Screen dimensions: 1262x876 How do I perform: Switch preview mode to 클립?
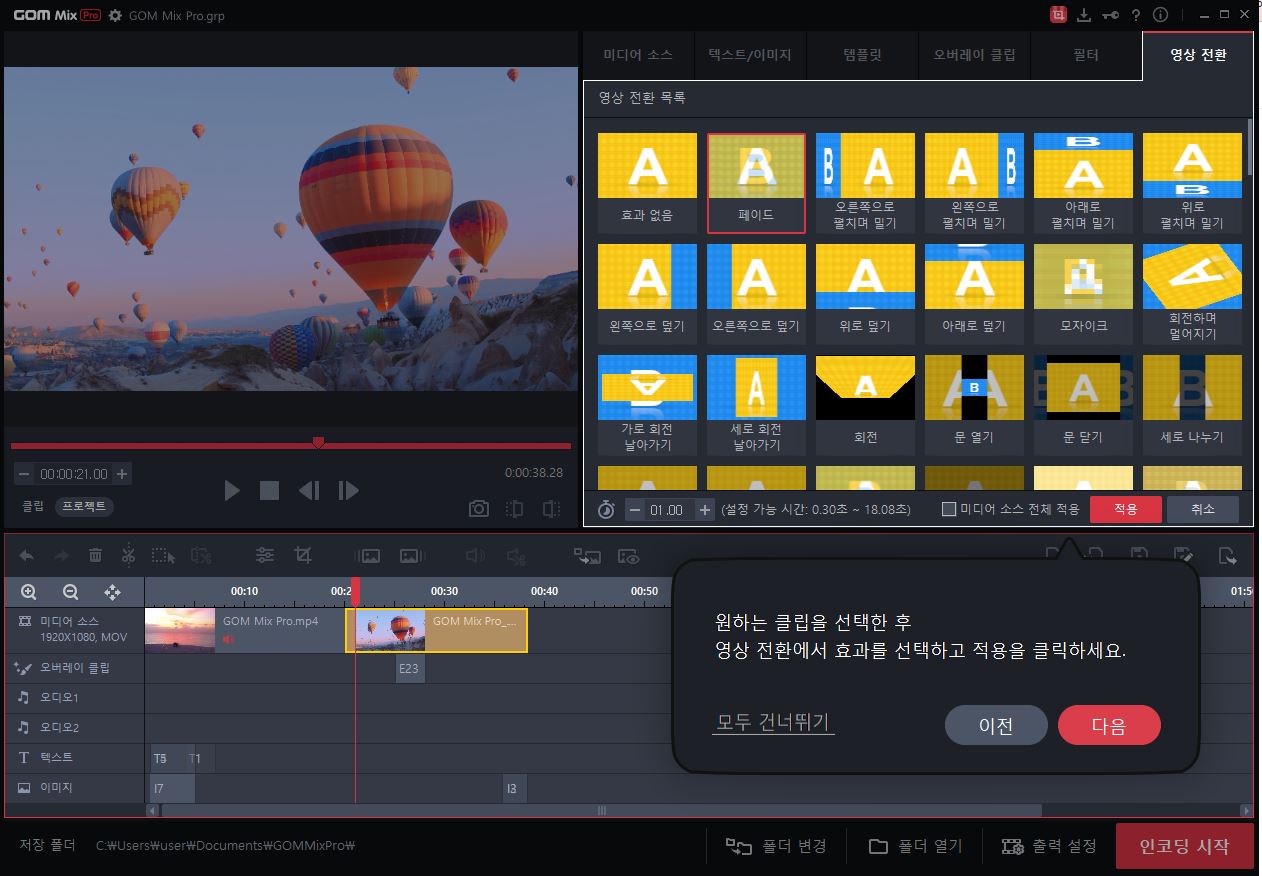(33, 506)
